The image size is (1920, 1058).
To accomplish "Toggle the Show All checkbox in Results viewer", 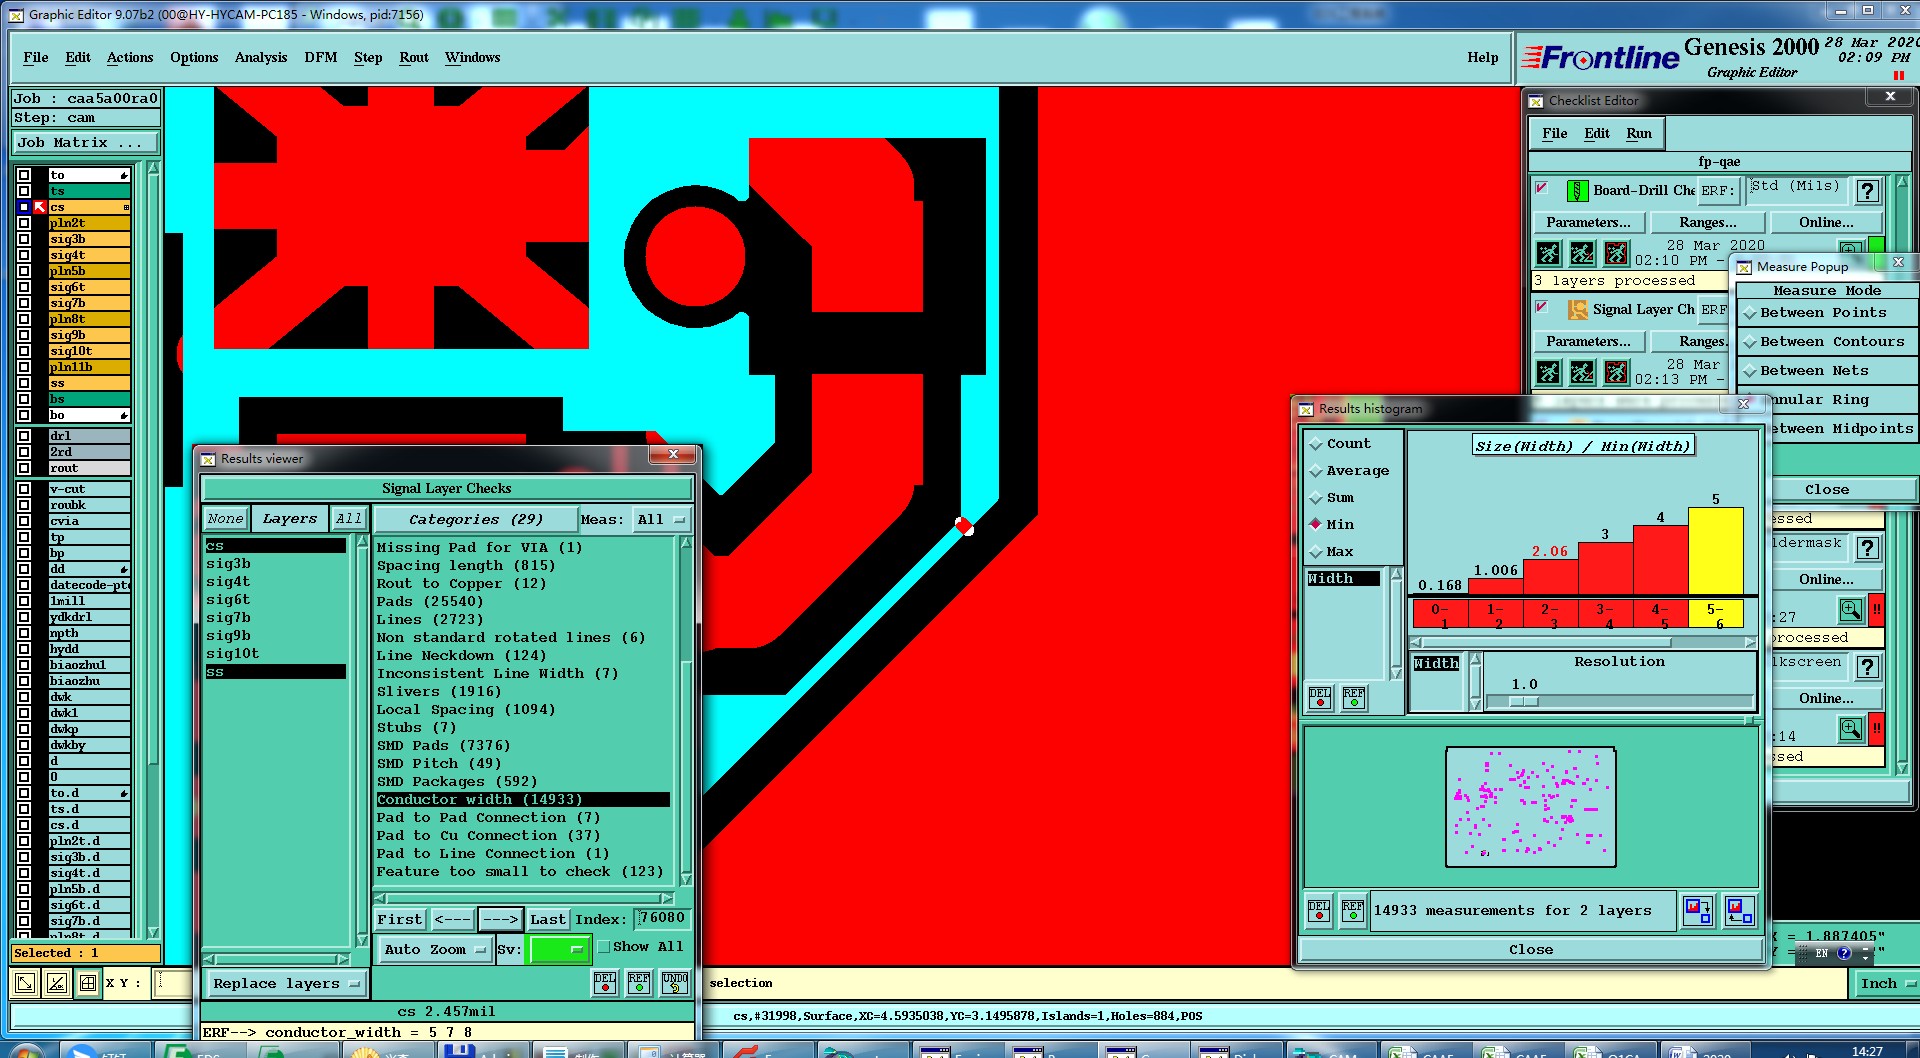I will coord(603,946).
